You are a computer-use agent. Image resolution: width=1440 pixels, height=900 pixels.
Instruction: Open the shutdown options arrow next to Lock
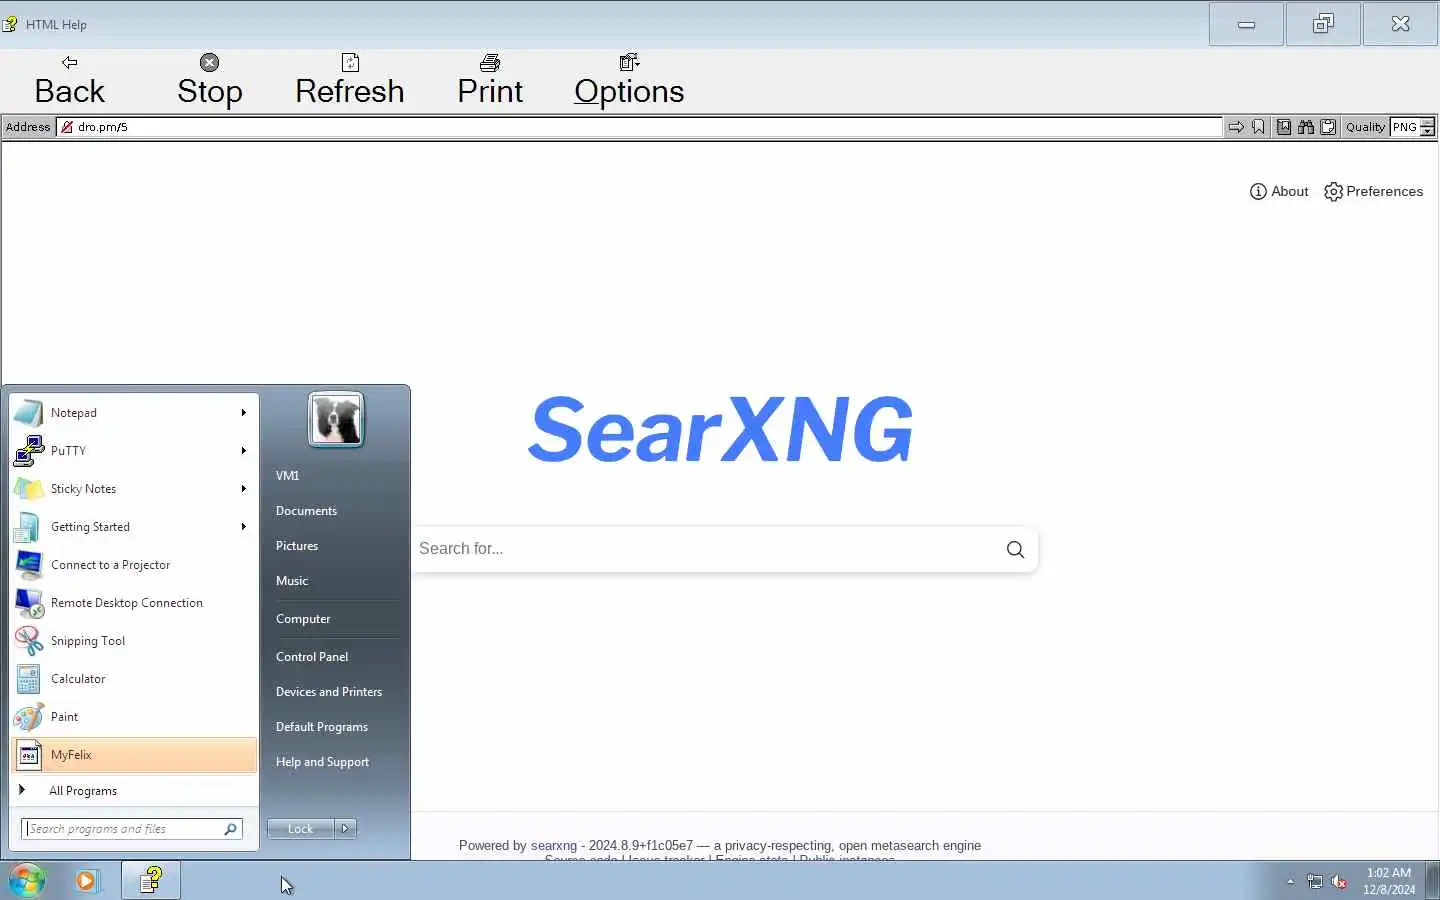346,829
